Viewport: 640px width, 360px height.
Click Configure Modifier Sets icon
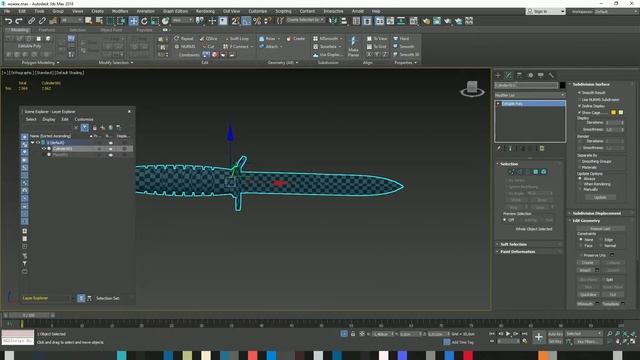point(542,149)
